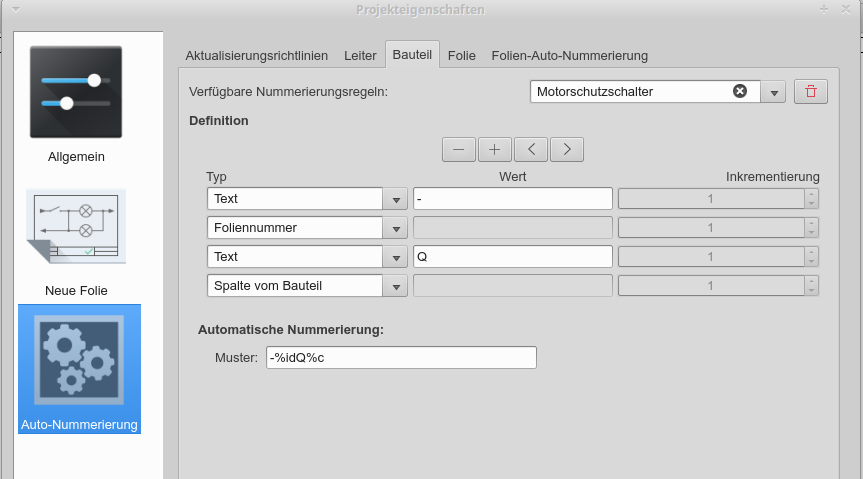Image resolution: width=863 pixels, height=479 pixels.
Task: Click the first row Wert field with dash
Action: coord(512,199)
